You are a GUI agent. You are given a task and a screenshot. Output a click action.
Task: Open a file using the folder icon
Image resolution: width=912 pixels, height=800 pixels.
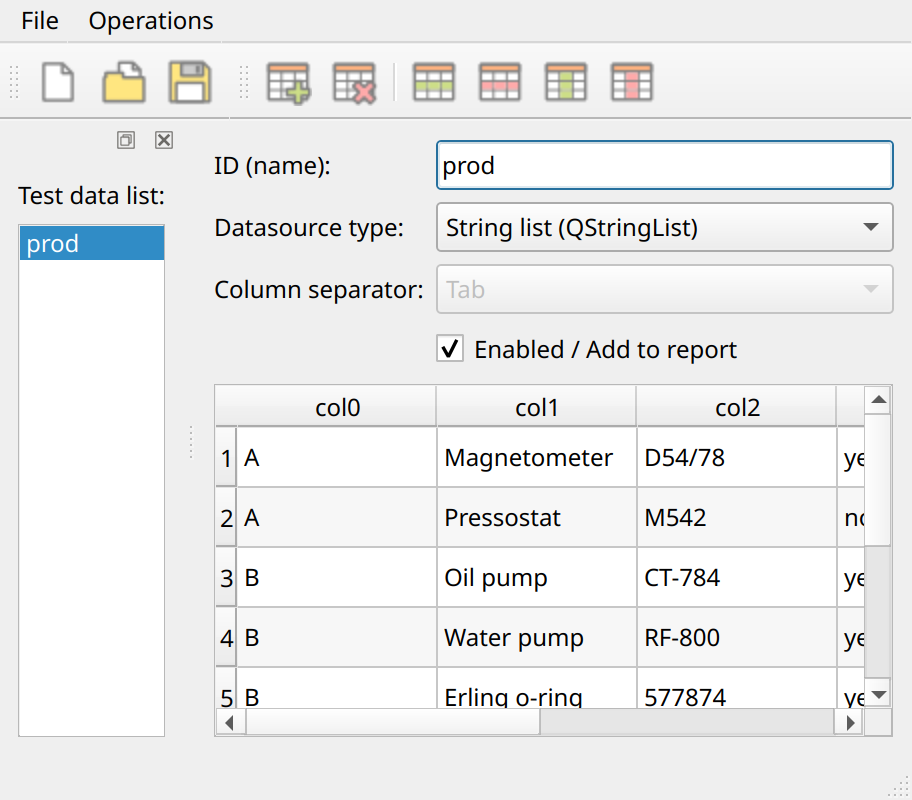pyautogui.click(x=124, y=83)
